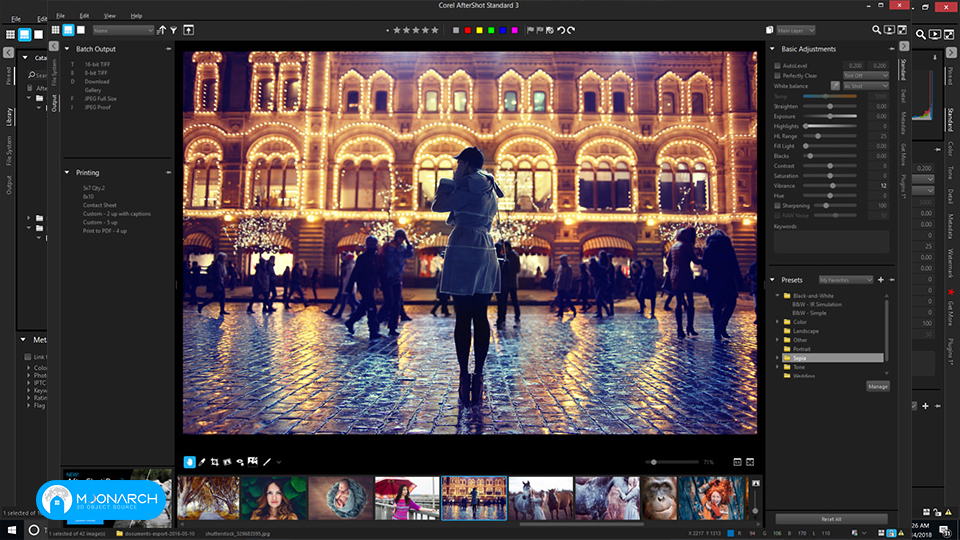Zoom image to 1:1 view

click(x=737, y=462)
